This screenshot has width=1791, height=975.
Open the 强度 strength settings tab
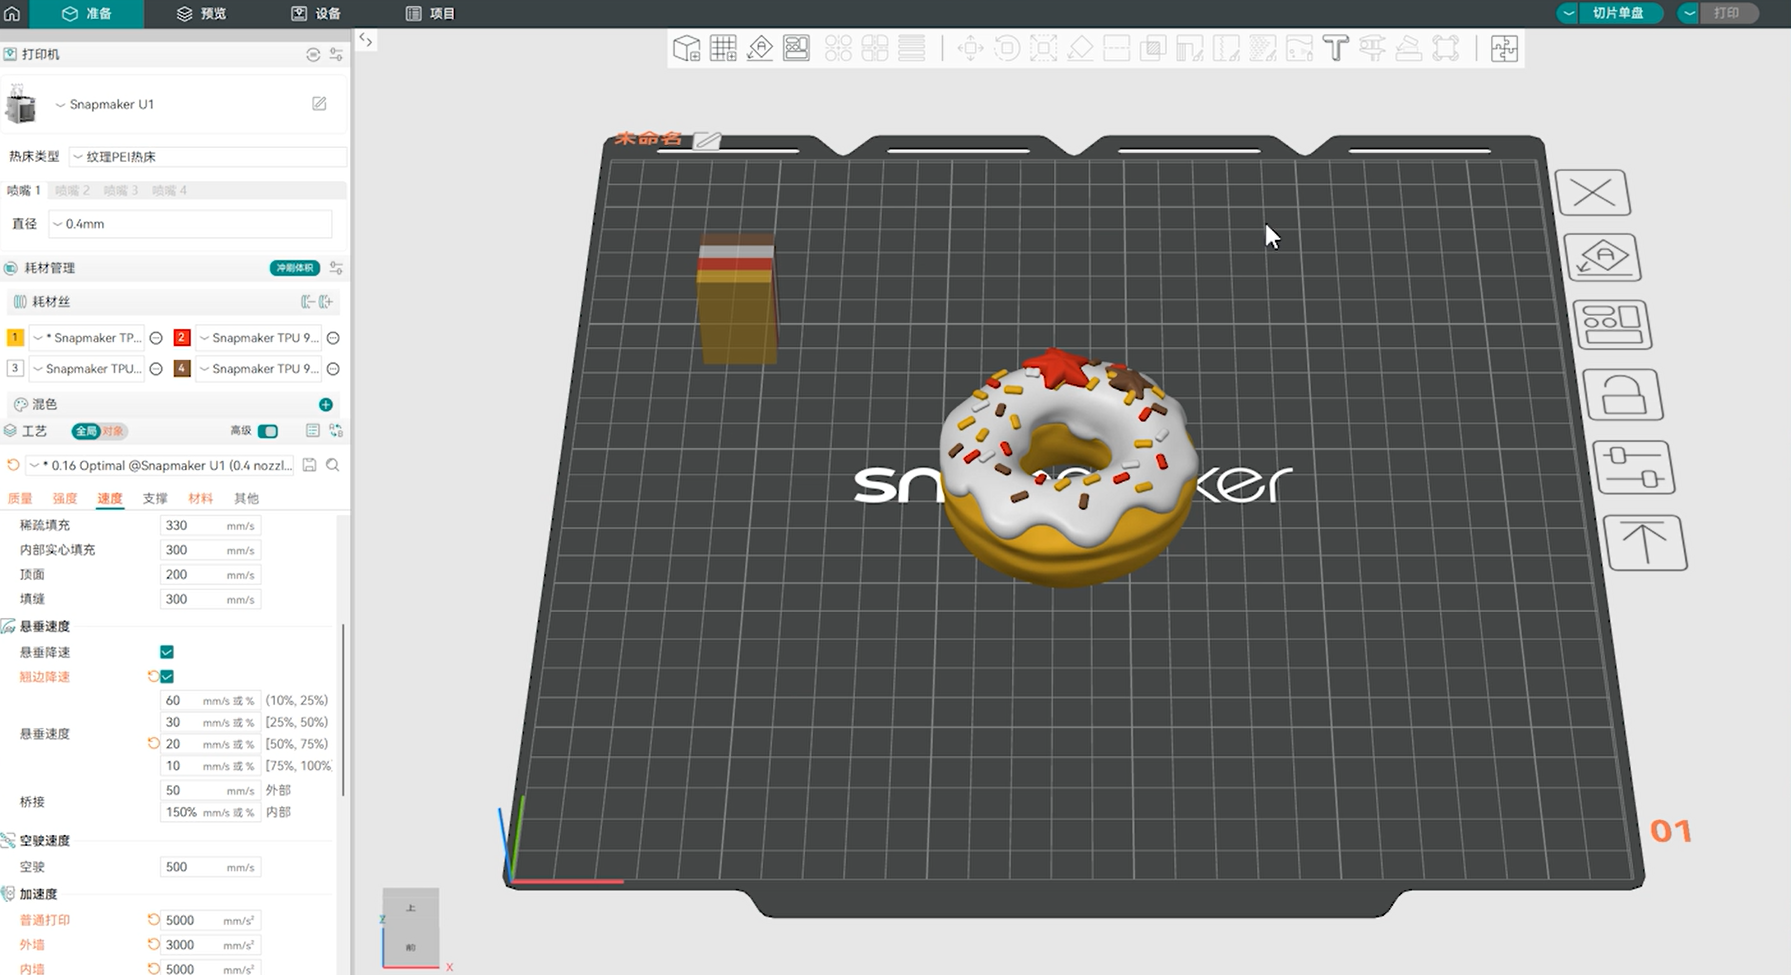pyautogui.click(x=65, y=498)
